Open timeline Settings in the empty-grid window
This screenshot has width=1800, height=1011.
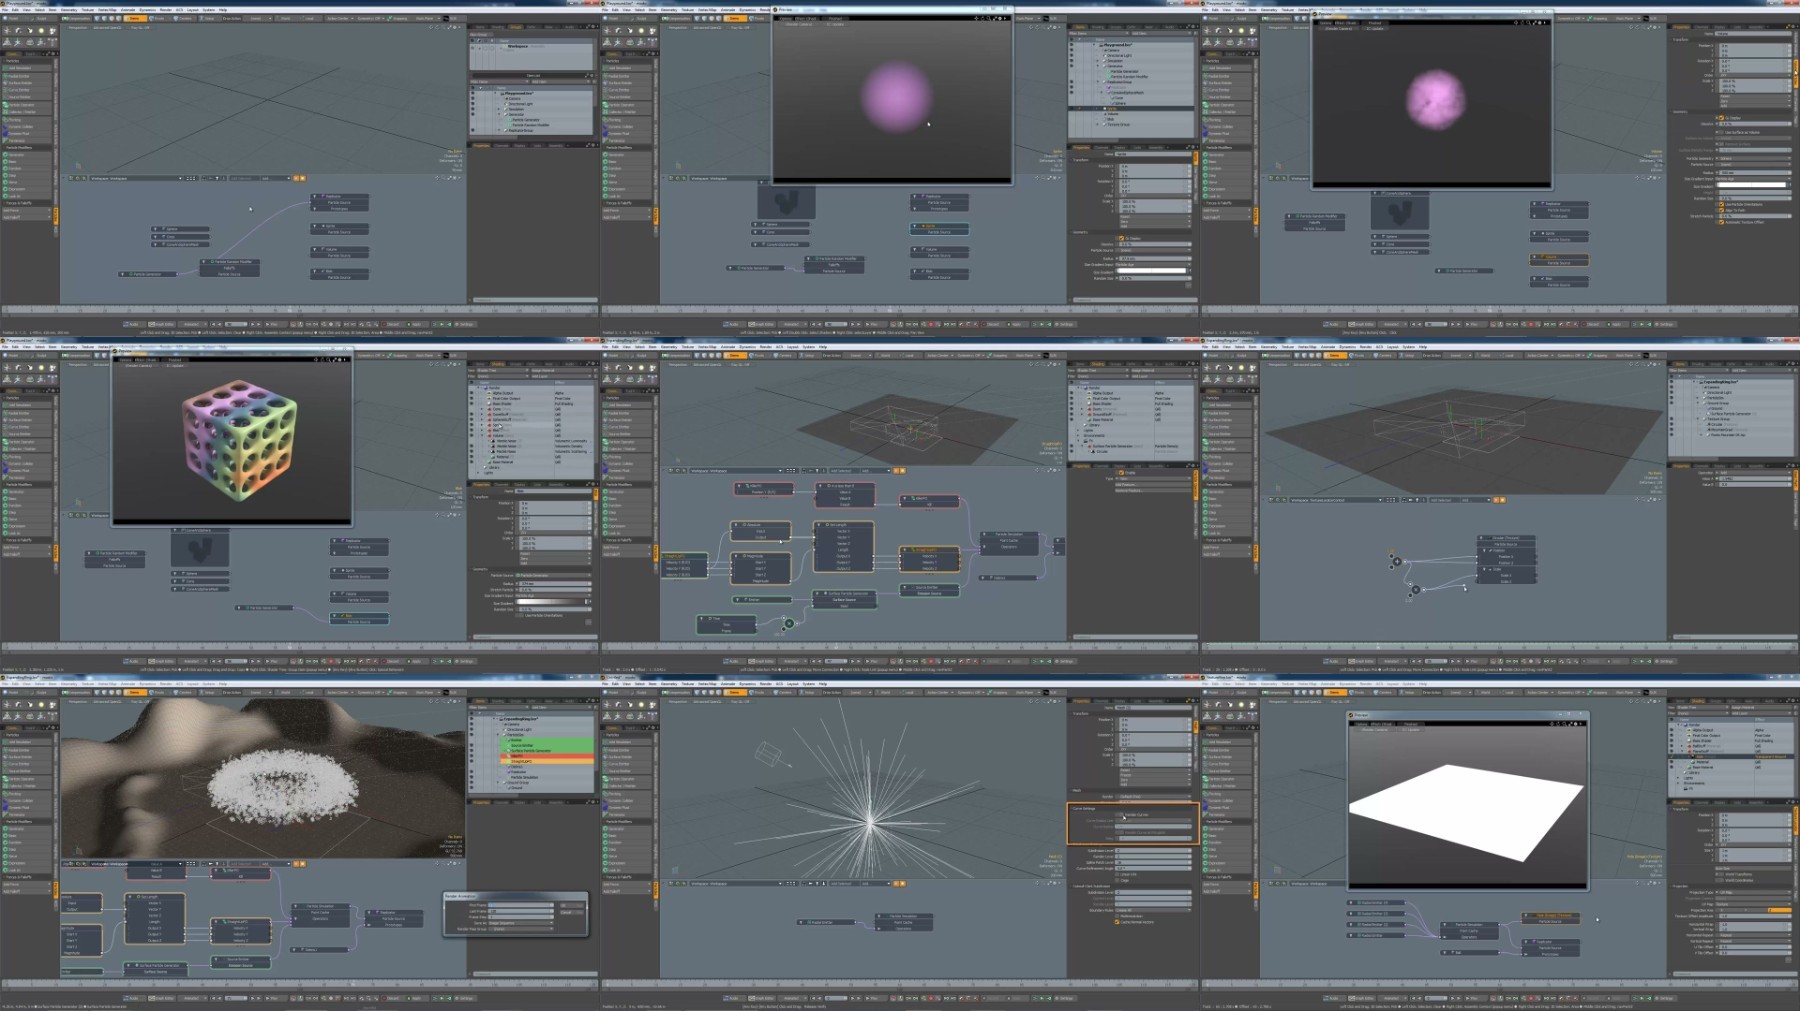click(465, 324)
